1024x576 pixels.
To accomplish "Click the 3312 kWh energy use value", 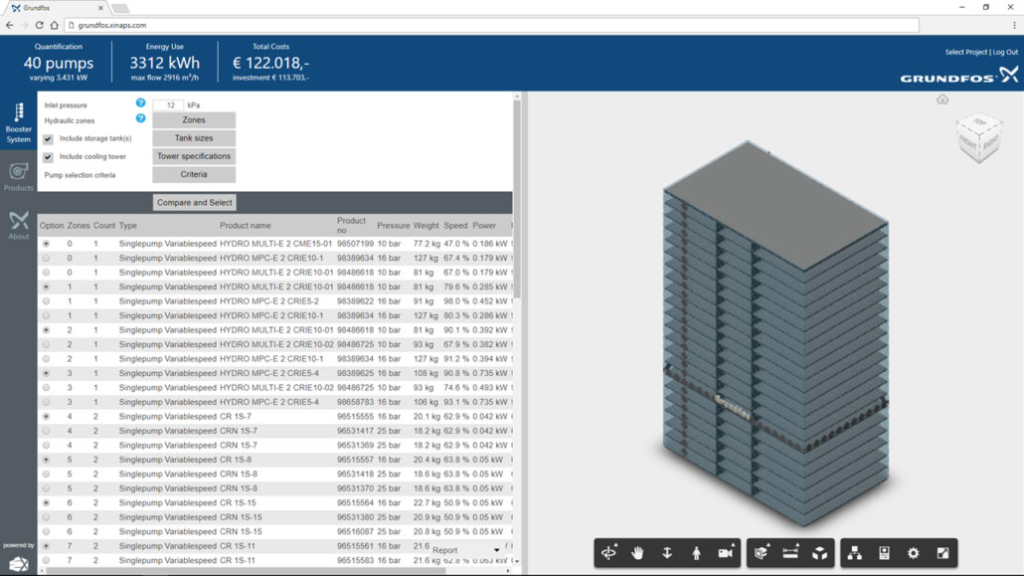I will tap(165, 63).
